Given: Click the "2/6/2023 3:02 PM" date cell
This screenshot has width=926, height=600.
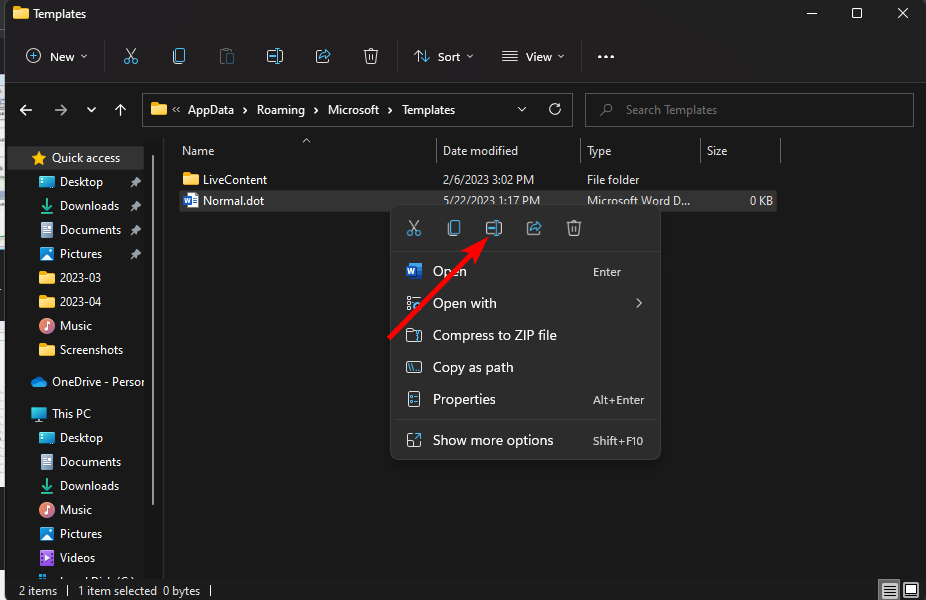Looking at the screenshot, I should coord(488,180).
